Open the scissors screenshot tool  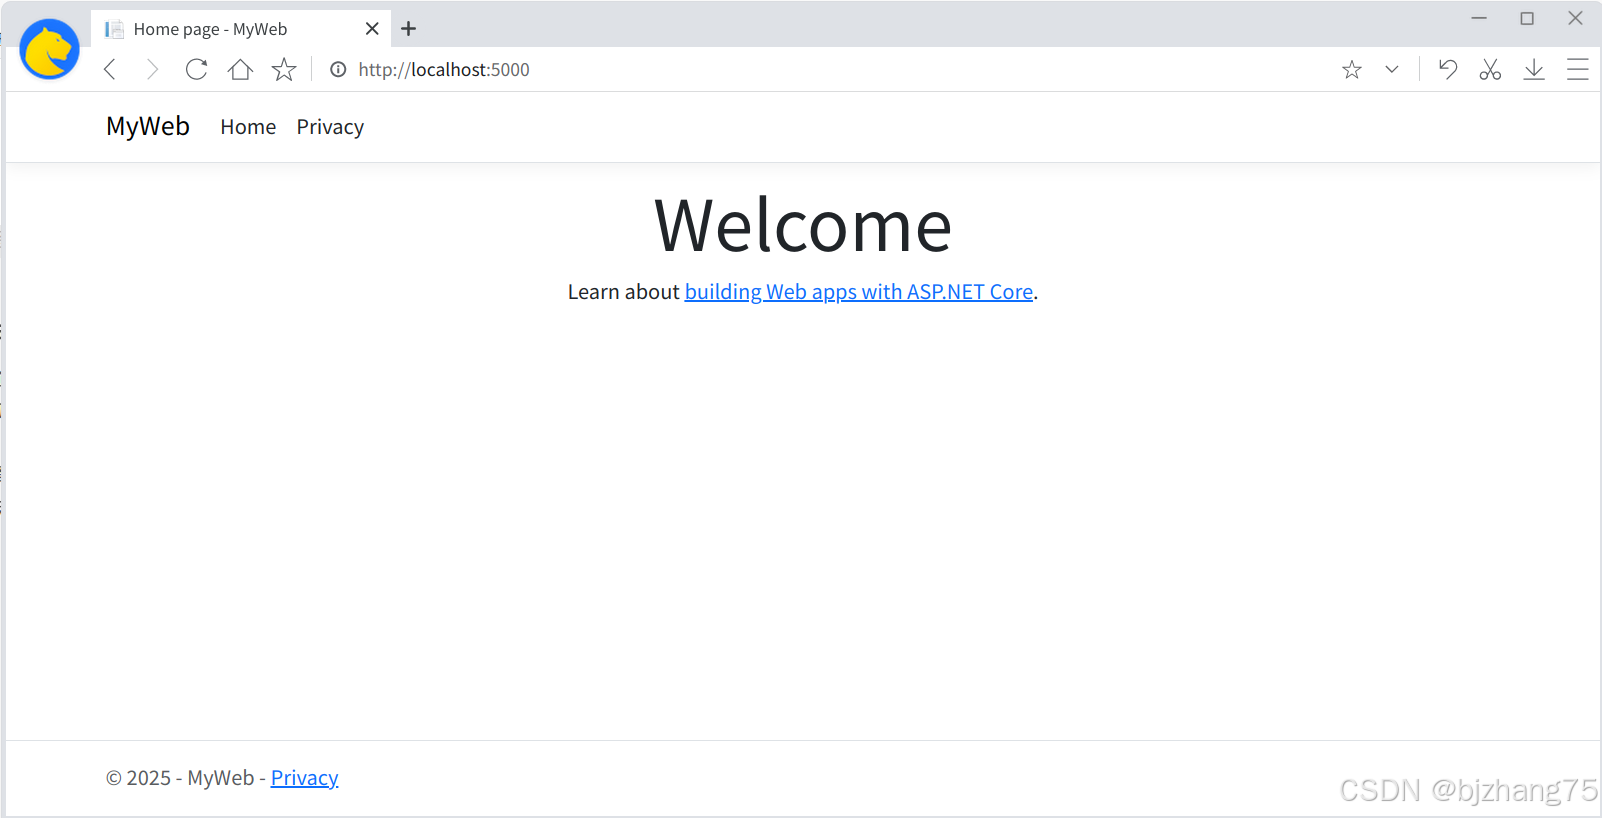pyautogui.click(x=1490, y=69)
